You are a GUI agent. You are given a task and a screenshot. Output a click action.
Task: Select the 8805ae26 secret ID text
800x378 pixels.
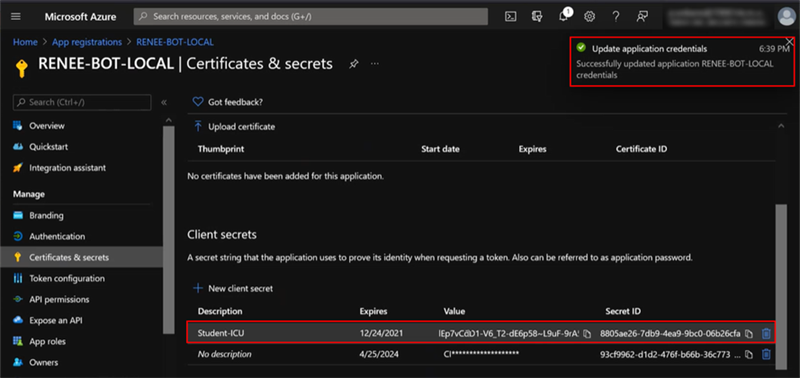[x=670, y=334]
